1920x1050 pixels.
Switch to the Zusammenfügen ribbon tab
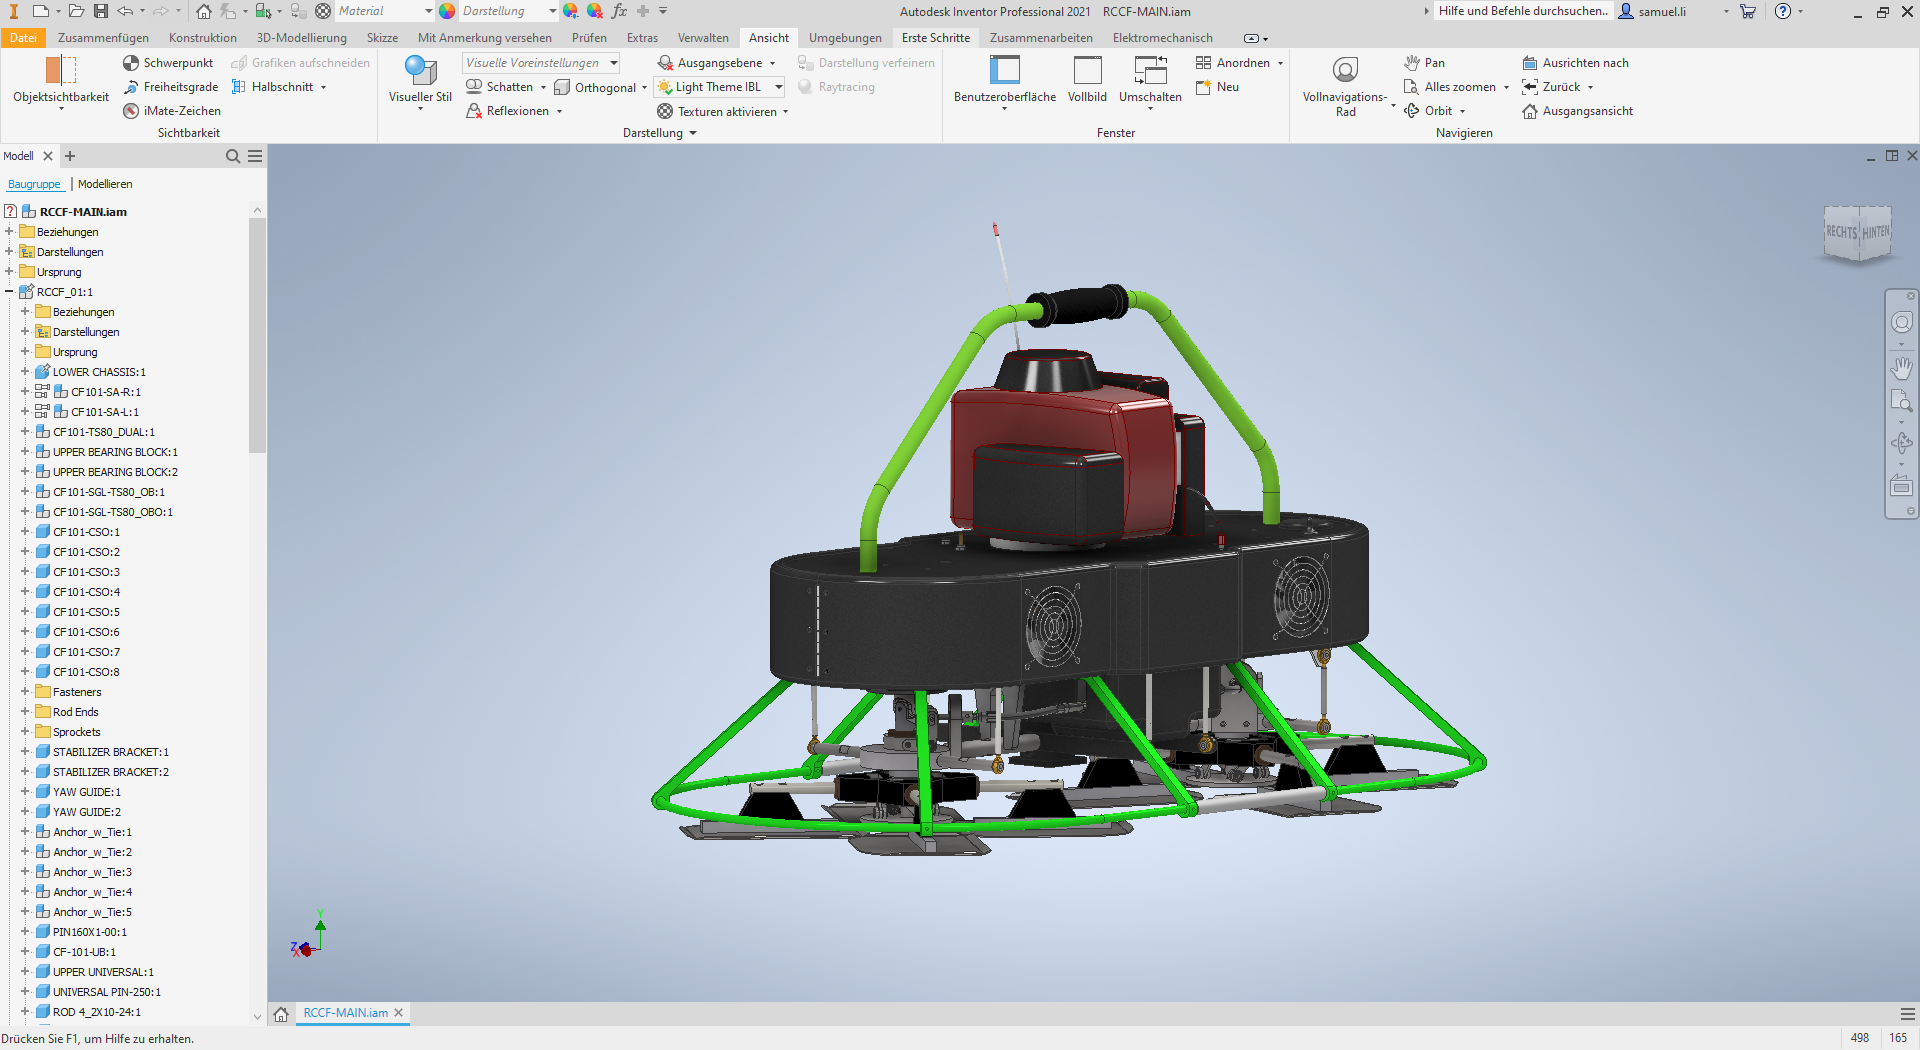tap(103, 38)
